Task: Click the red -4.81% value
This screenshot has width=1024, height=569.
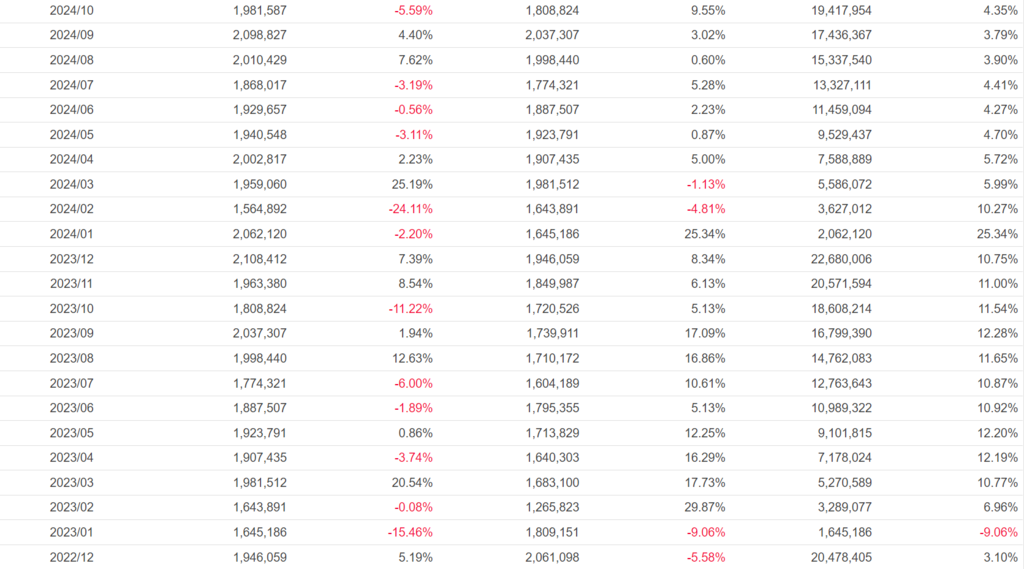Action: pyautogui.click(x=706, y=209)
